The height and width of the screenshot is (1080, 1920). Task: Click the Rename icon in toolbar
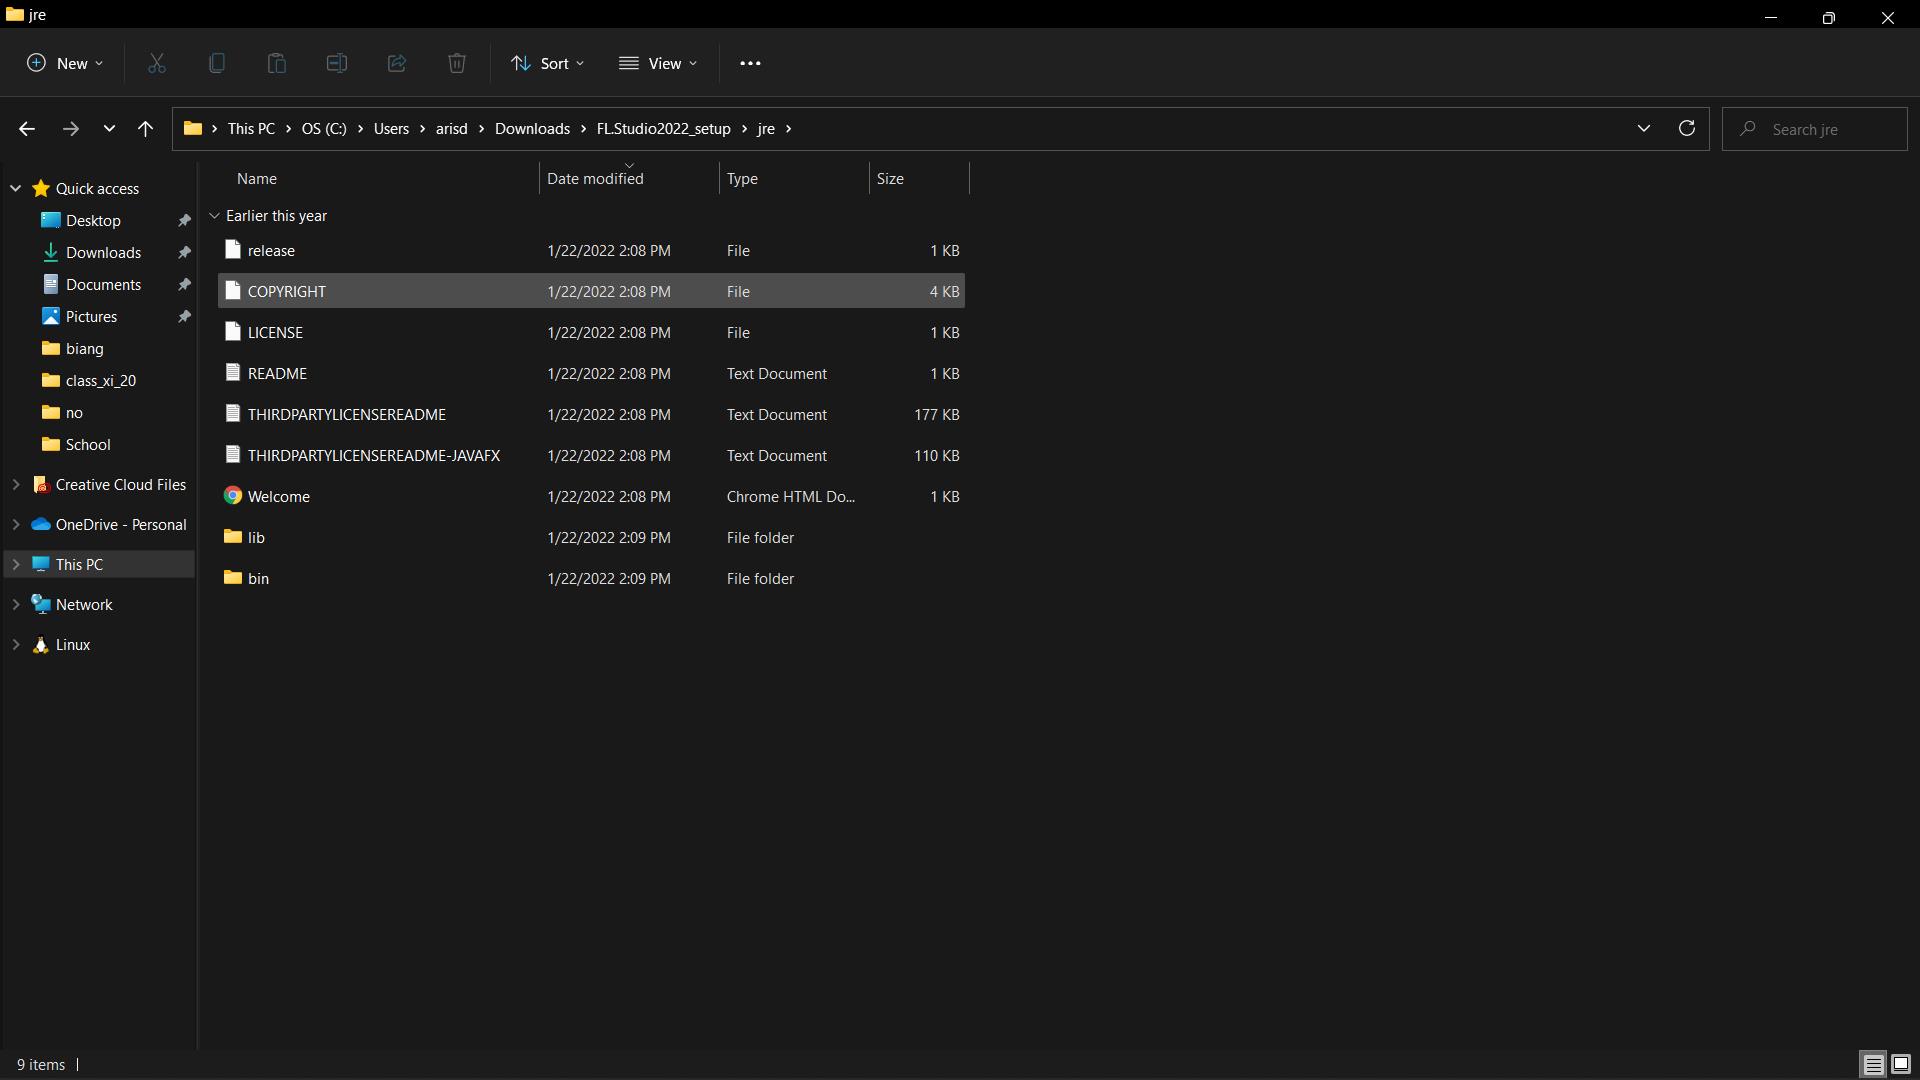336,63
